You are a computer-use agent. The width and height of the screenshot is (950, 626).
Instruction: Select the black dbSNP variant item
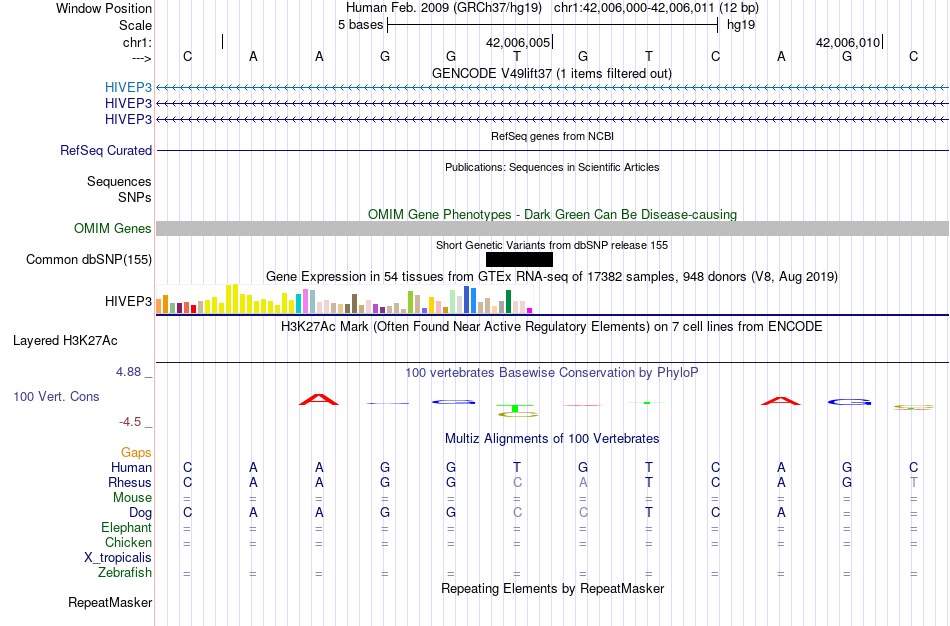(x=519, y=259)
